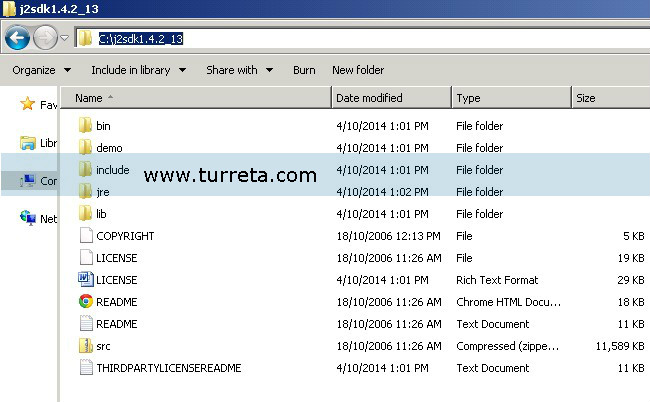This screenshot has height=402, width=650.
Task: Select the LICENSE Rich Text Format icon
Action: pos(86,279)
